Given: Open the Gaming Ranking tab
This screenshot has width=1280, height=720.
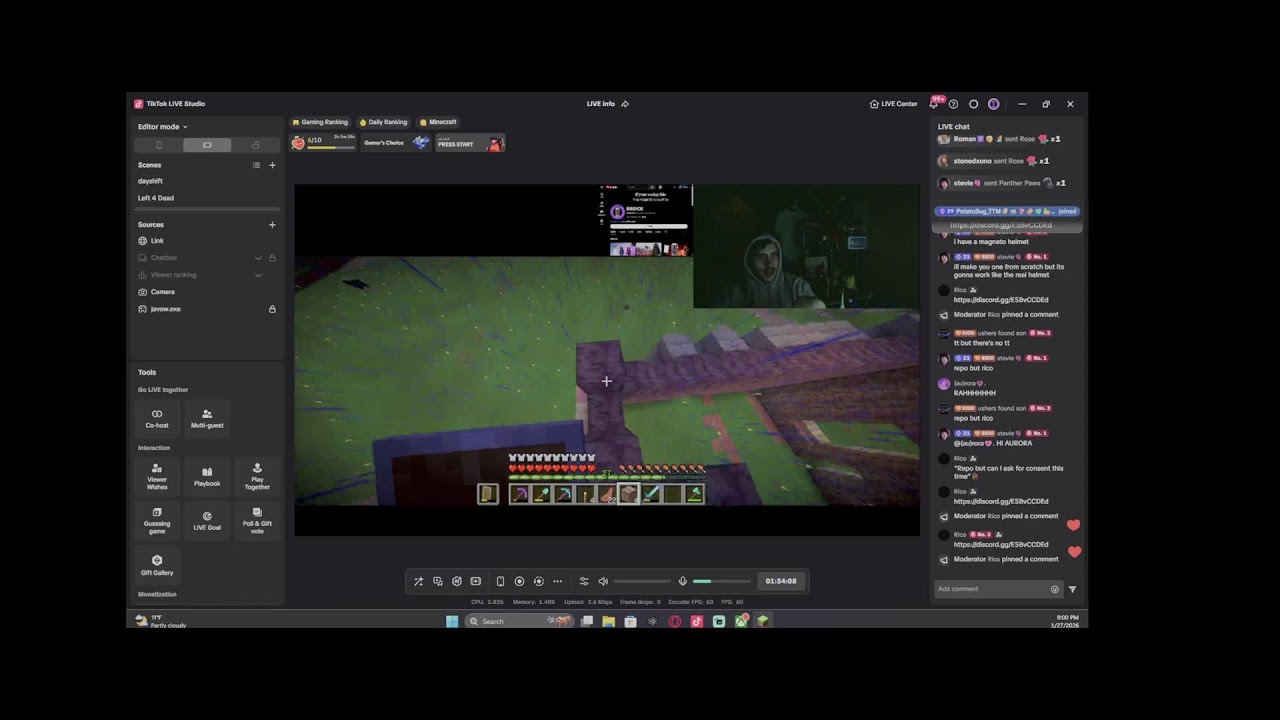Looking at the screenshot, I should coord(320,122).
